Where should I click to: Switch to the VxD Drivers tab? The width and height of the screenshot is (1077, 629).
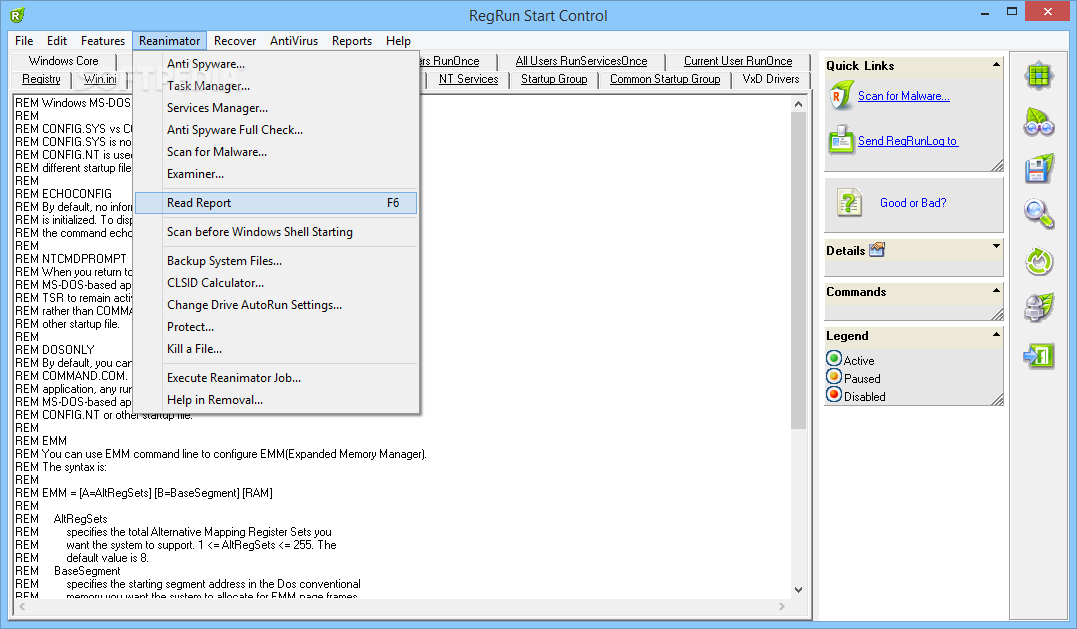pyautogui.click(x=771, y=79)
